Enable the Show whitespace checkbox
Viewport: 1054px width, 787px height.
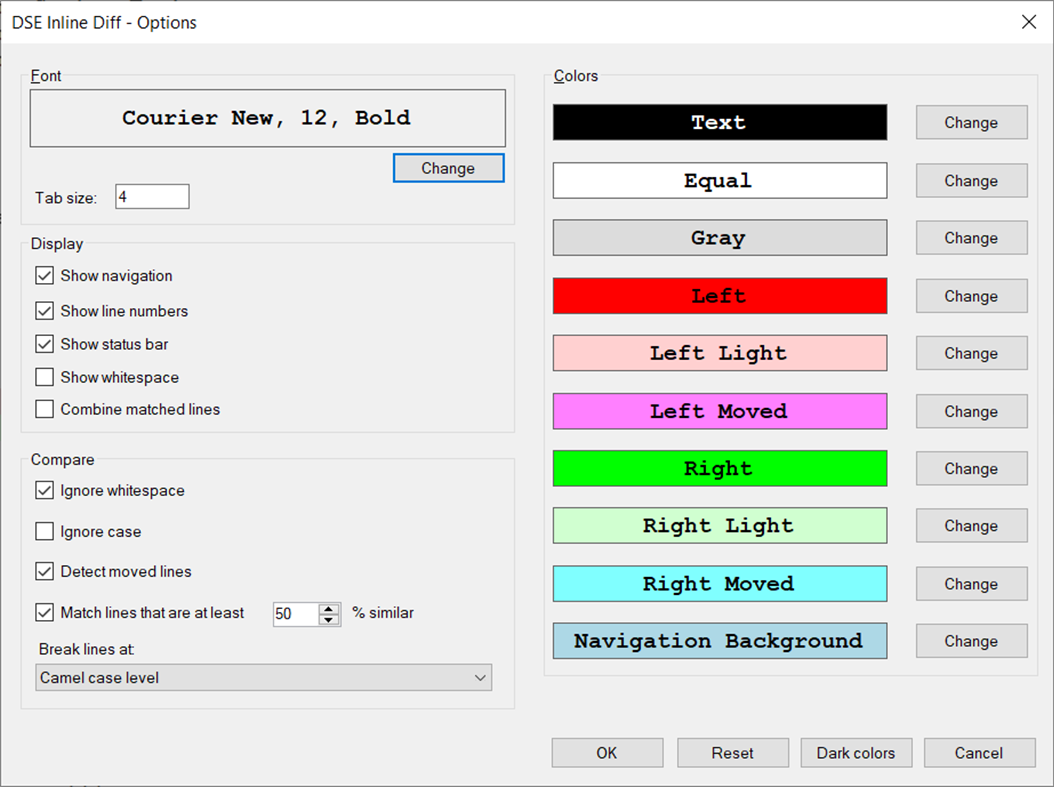(44, 377)
